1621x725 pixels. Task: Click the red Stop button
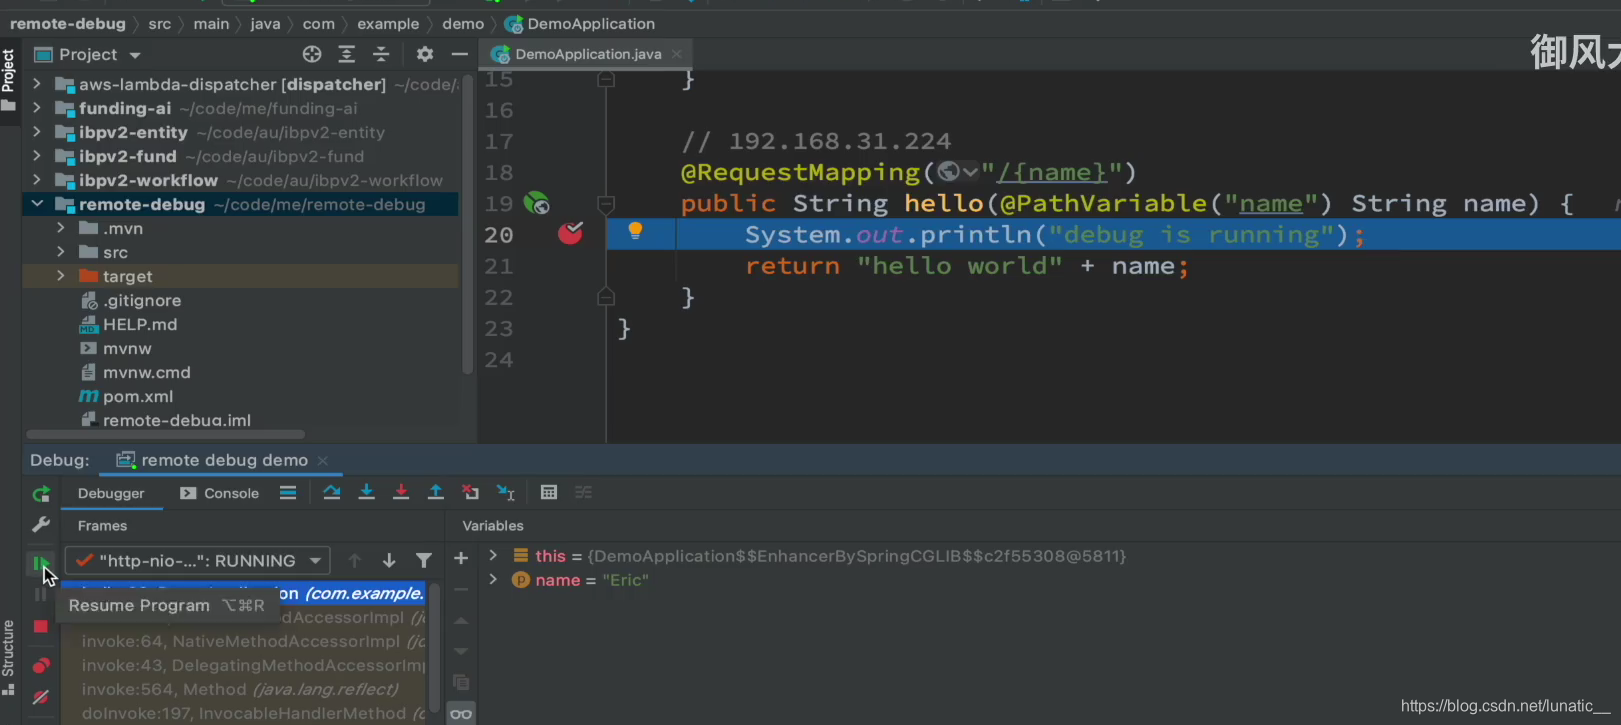pyautogui.click(x=41, y=626)
